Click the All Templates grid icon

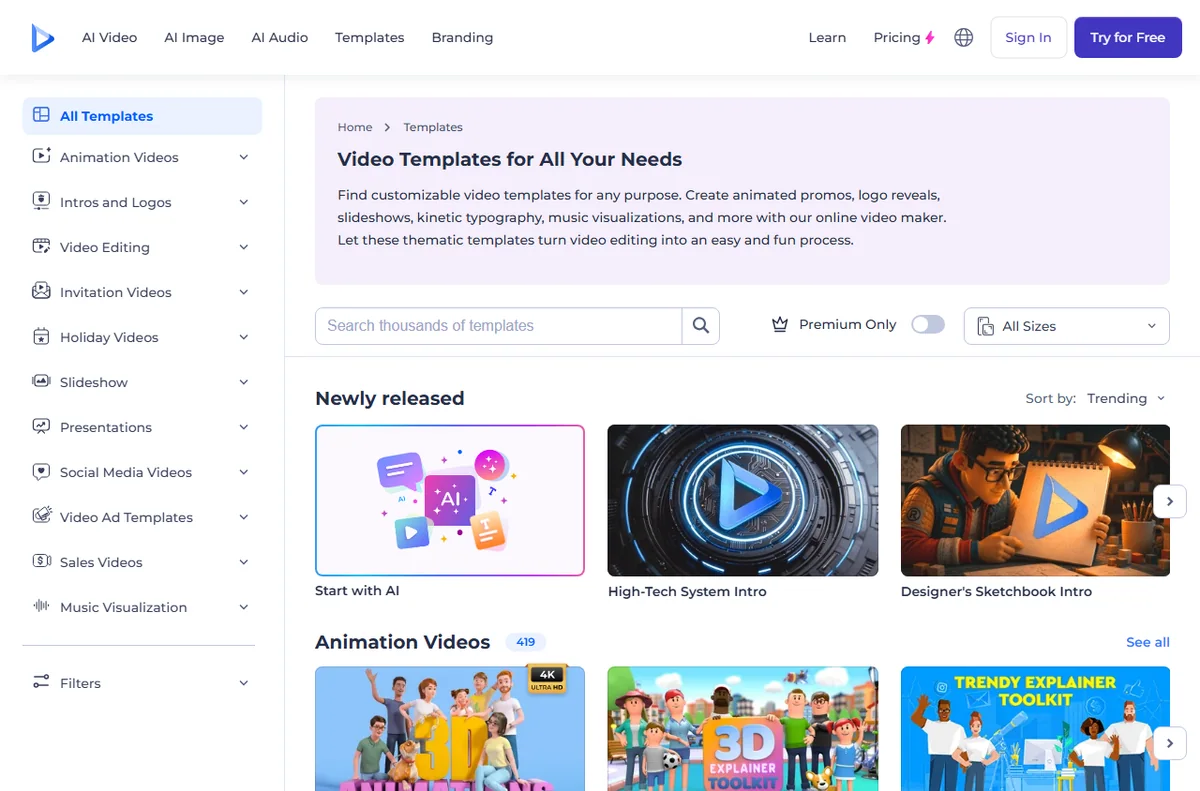pos(41,115)
